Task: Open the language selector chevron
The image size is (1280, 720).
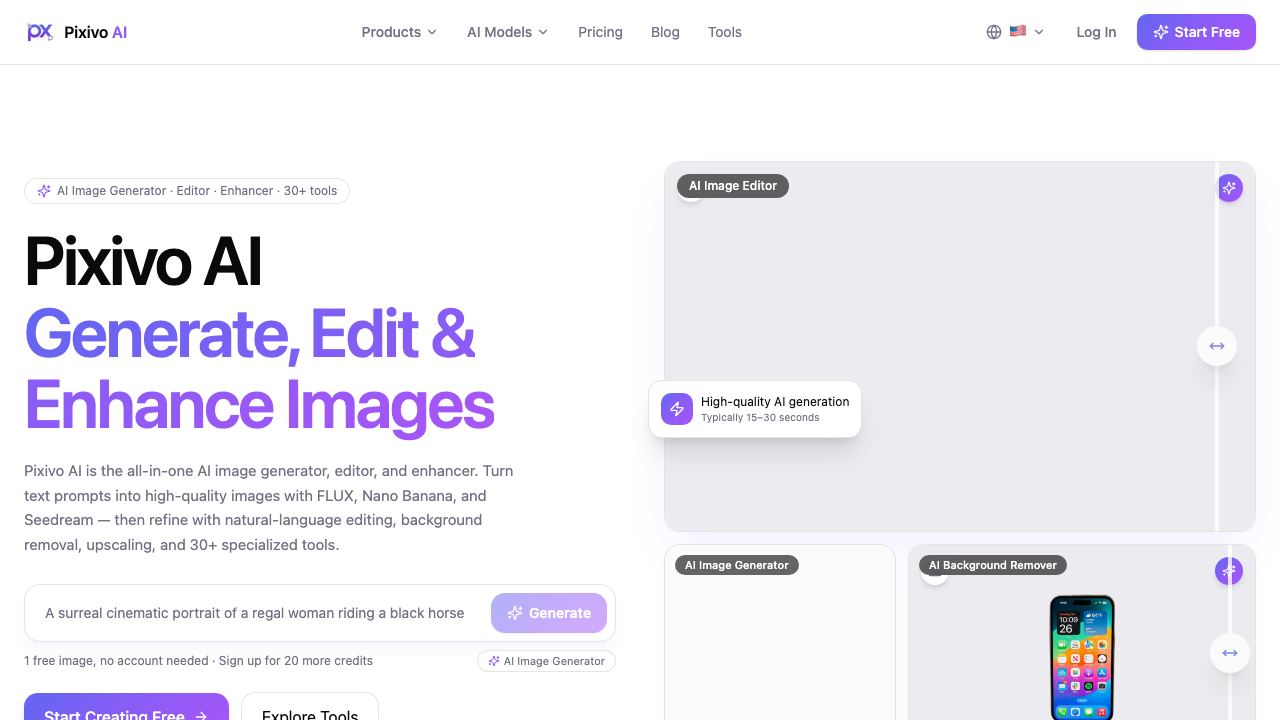Action: coord(1039,32)
